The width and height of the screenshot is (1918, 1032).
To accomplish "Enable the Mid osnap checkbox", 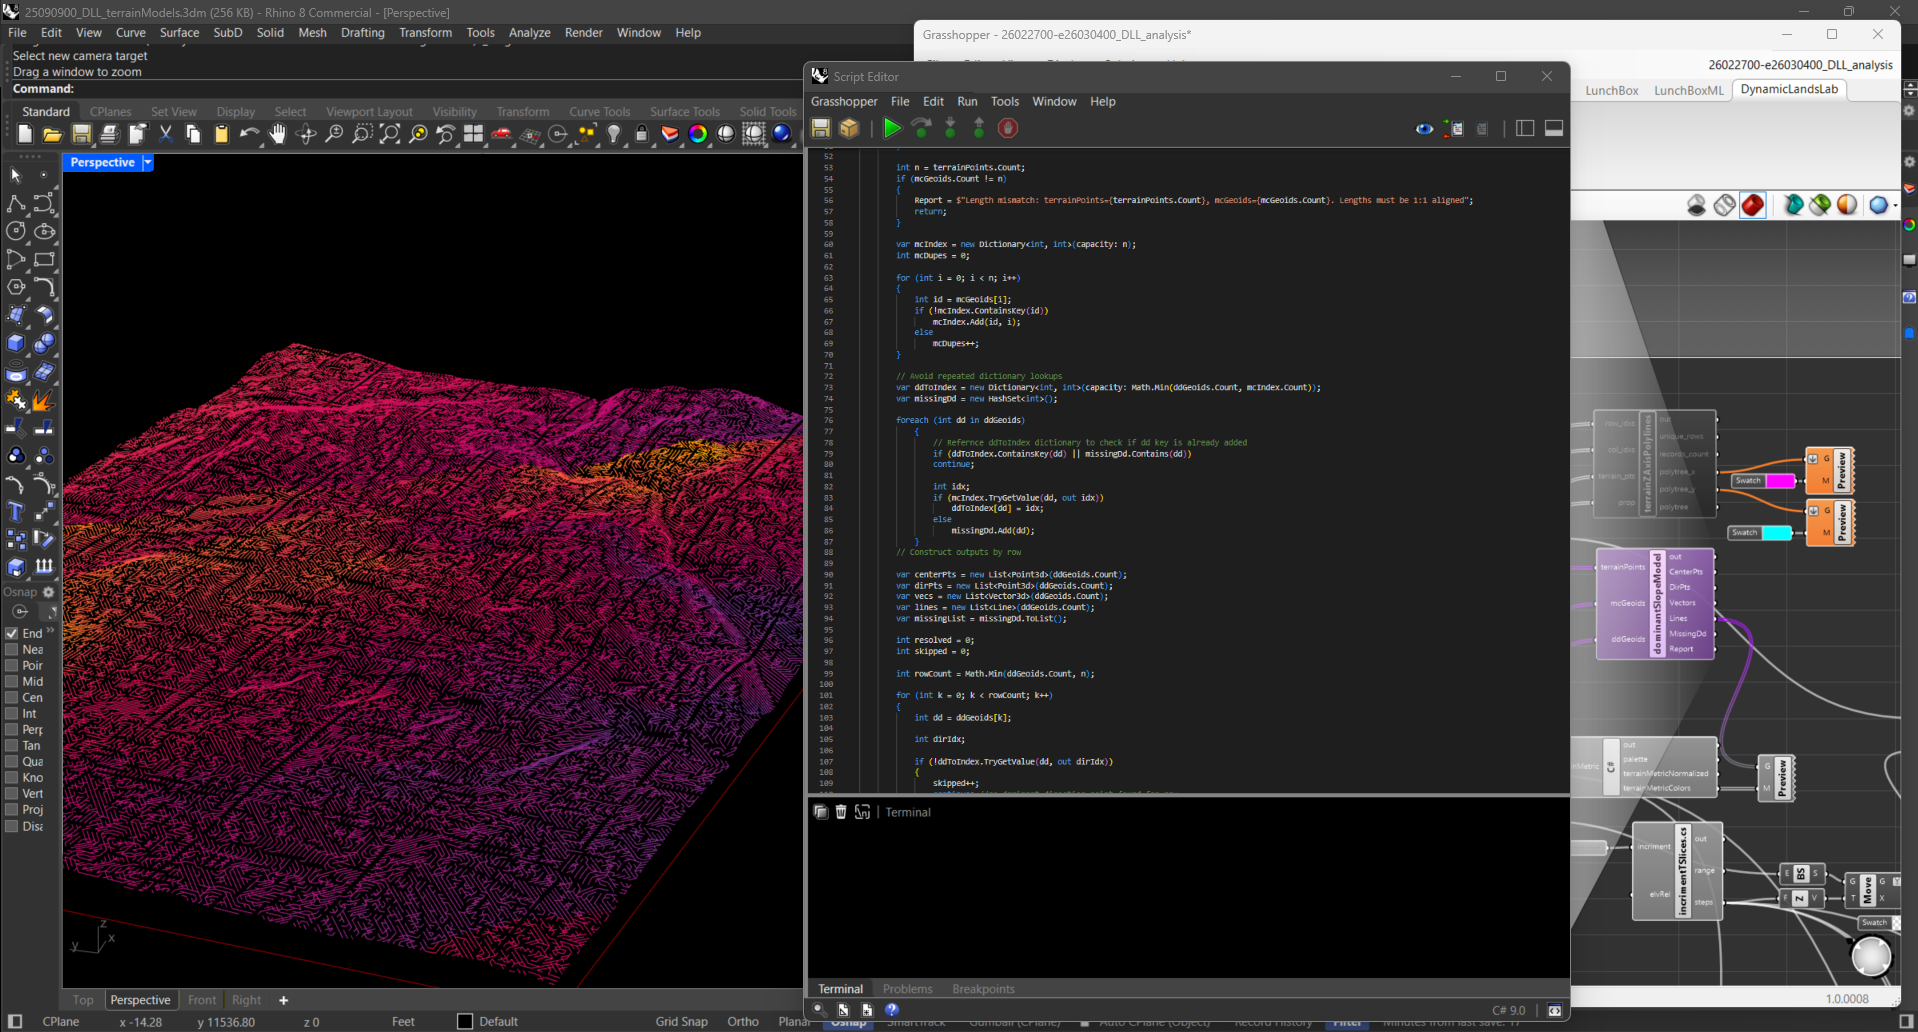I will 12,681.
